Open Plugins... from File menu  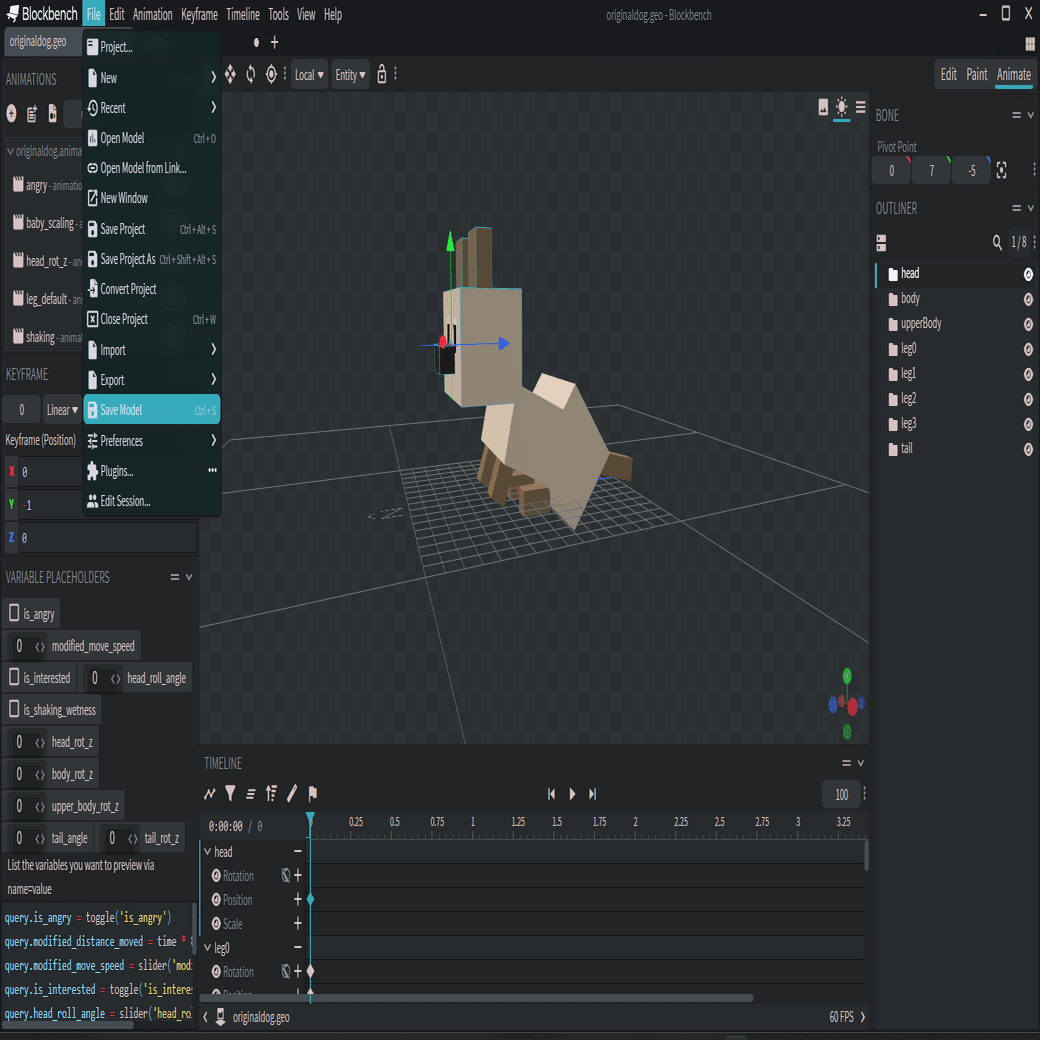[152, 471]
